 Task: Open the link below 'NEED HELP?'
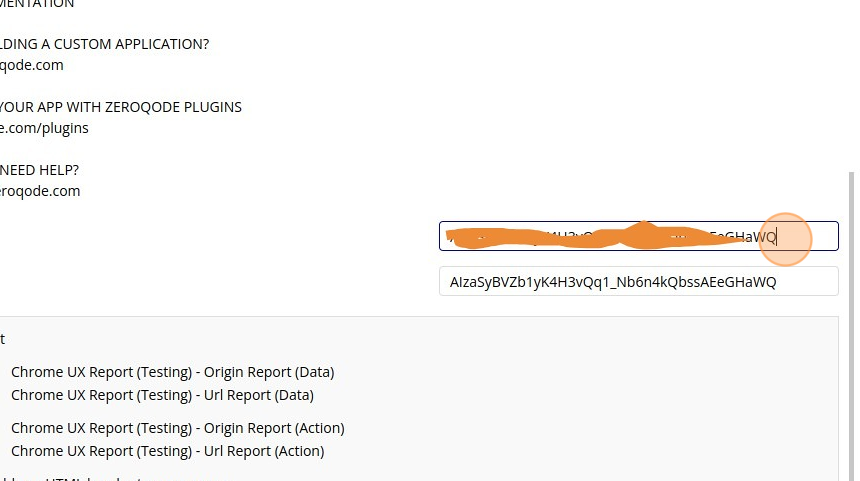(x=40, y=191)
